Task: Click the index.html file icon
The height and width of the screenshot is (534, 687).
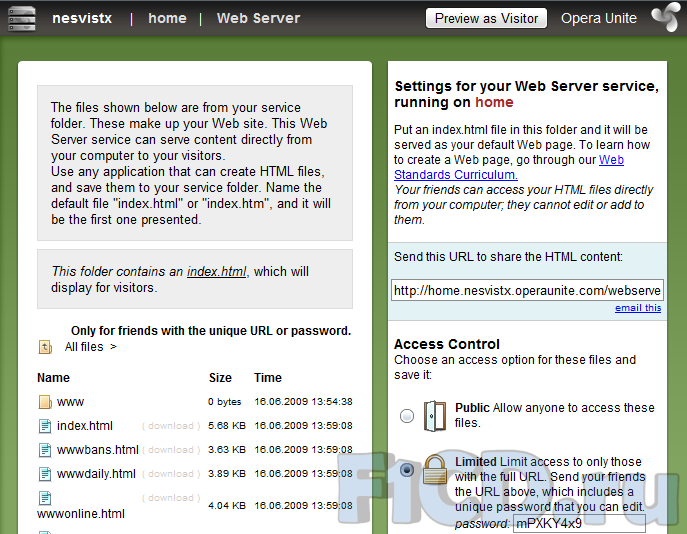Action: coord(45,426)
